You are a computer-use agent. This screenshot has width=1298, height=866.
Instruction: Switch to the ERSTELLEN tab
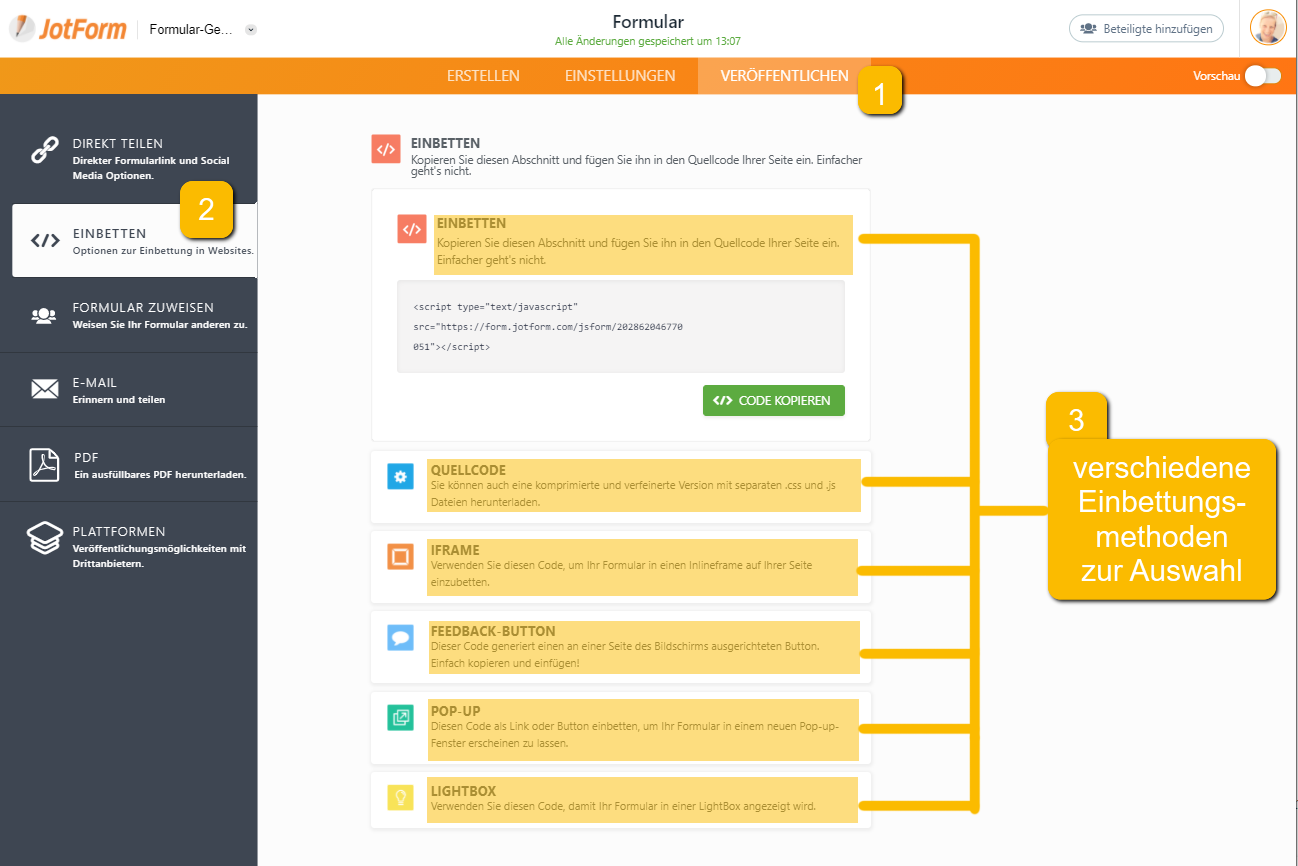tap(483, 76)
